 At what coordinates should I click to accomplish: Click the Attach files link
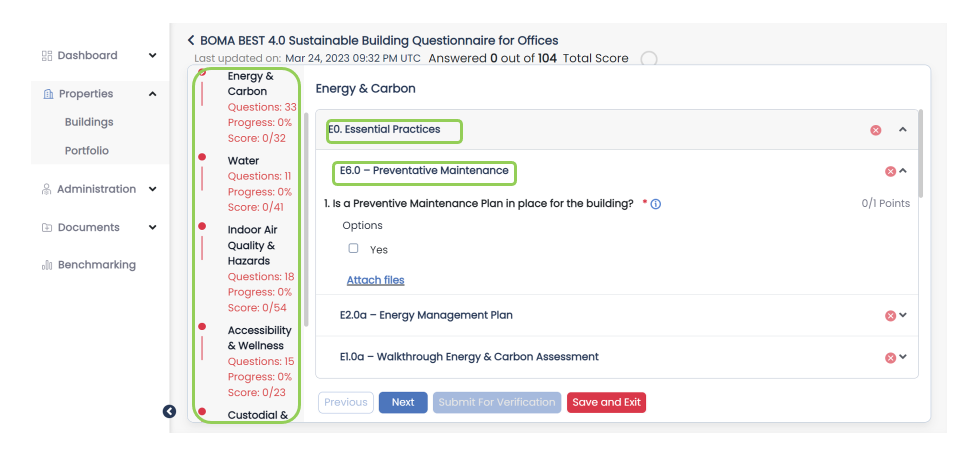tap(375, 280)
